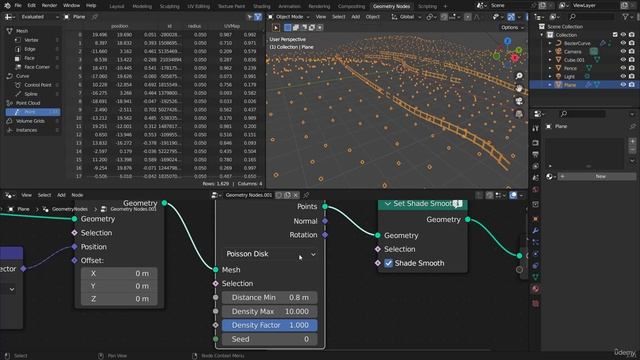Hide Fence with its eye icon
The height and width of the screenshot is (360, 640).
pos(623,68)
